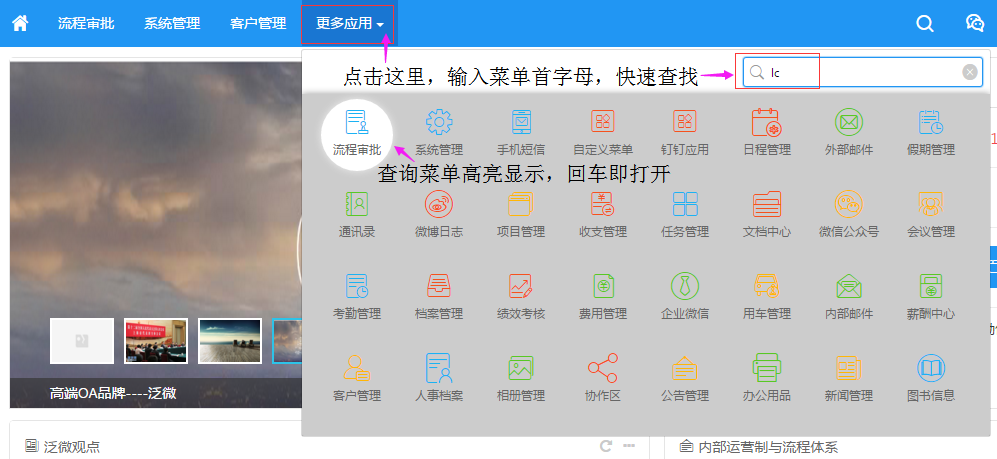The width and height of the screenshot is (997, 459).
Task: Open the 假期管理 icon
Action: (930, 122)
